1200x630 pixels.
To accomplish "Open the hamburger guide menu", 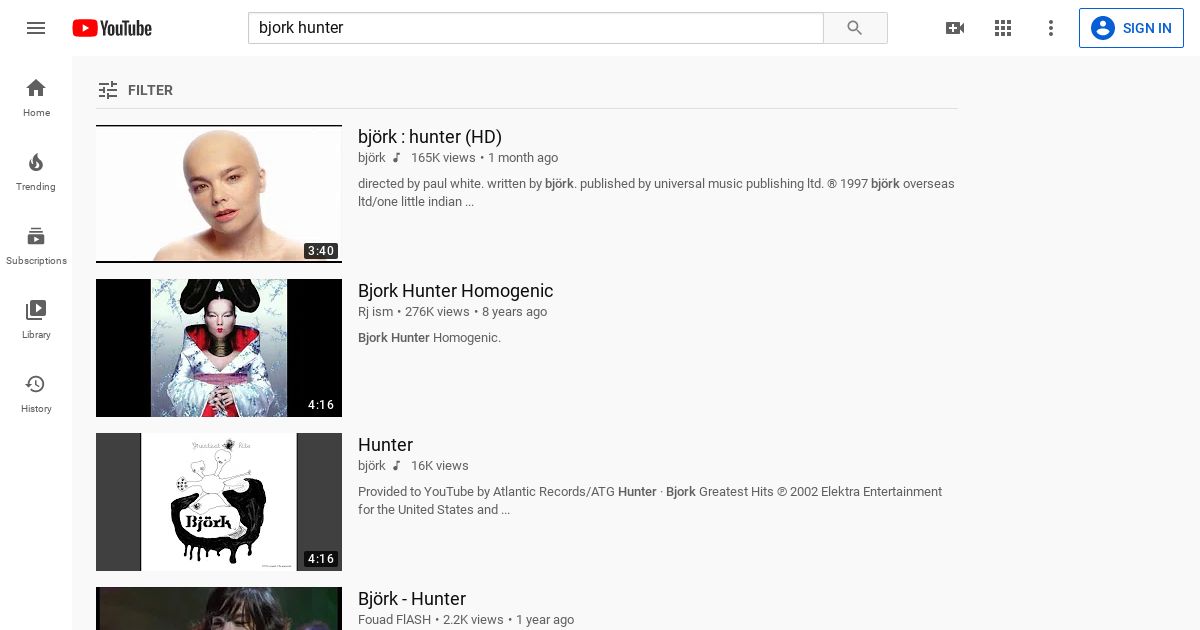I will click(x=36, y=28).
